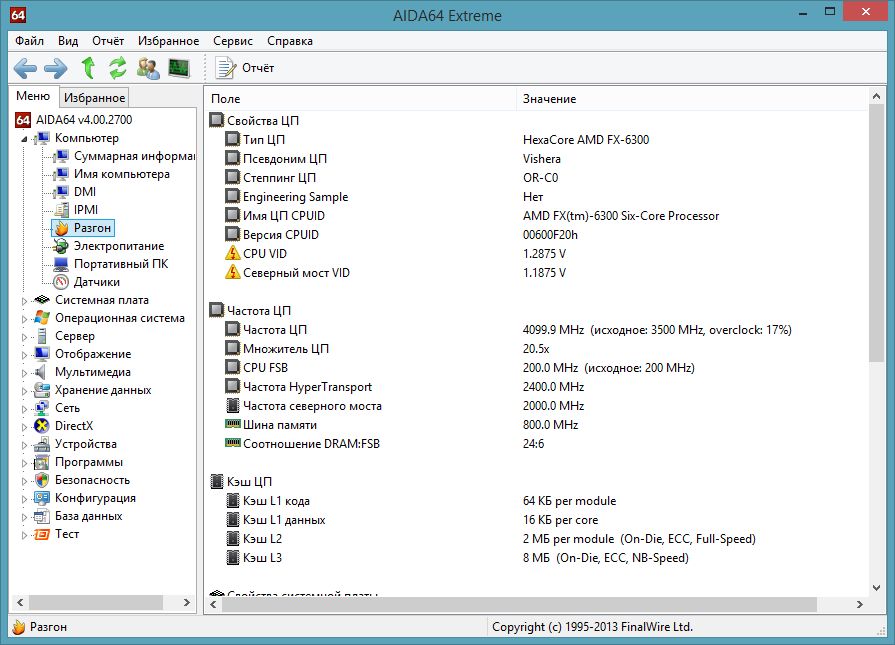Click the warning icon beside CPU VID

click(x=232, y=253)
